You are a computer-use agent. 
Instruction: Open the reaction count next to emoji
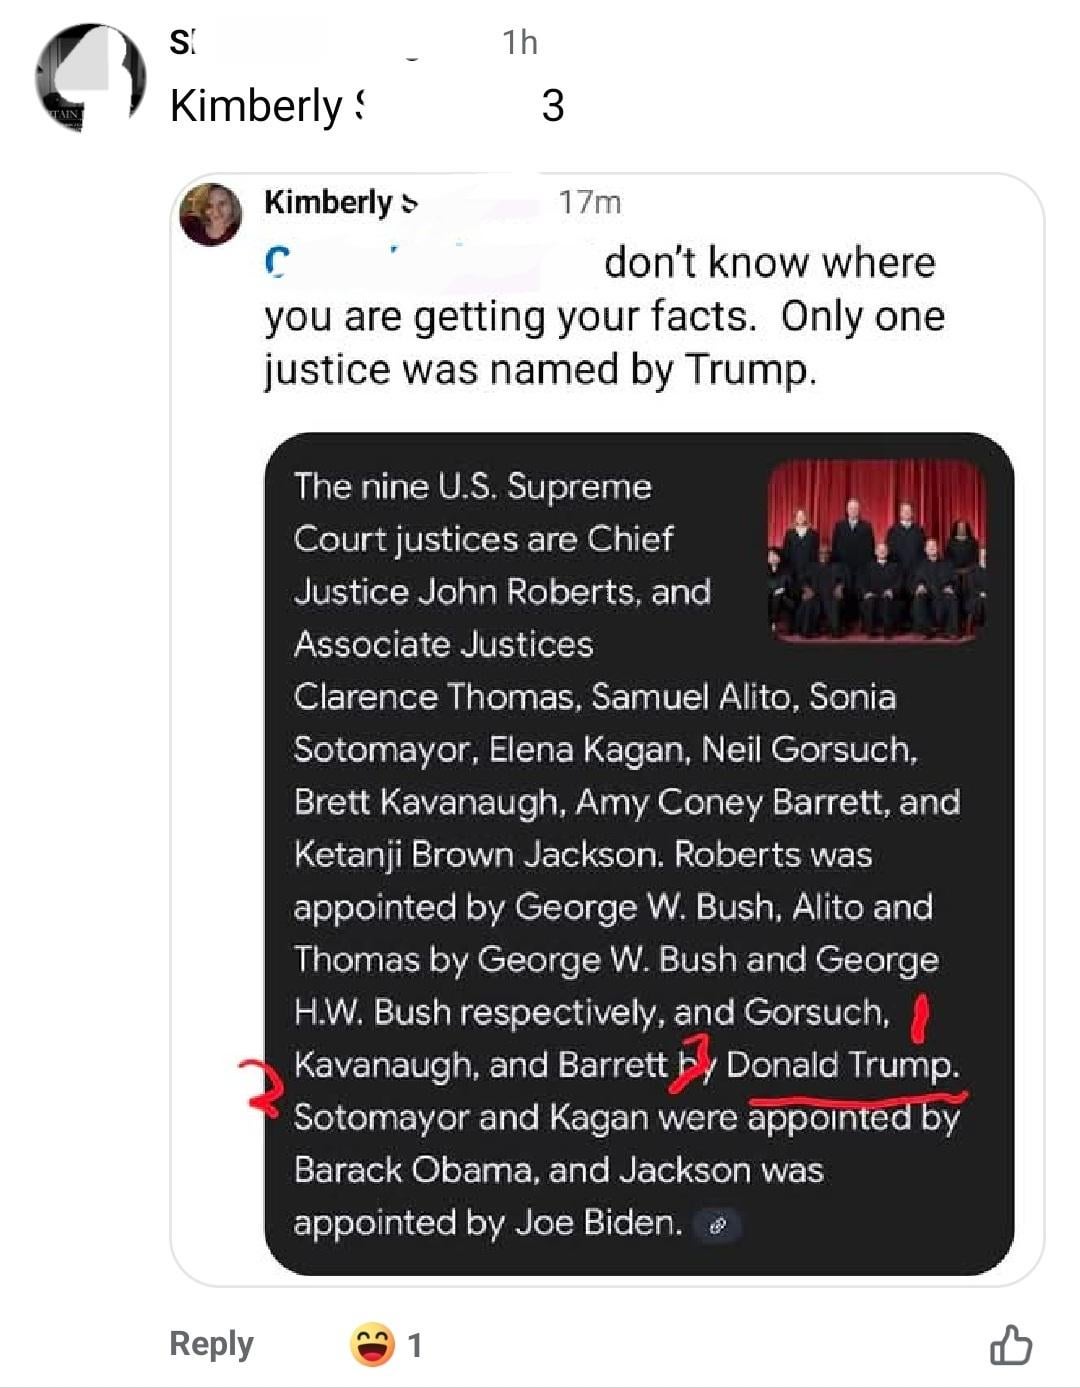click(415, 1346)
